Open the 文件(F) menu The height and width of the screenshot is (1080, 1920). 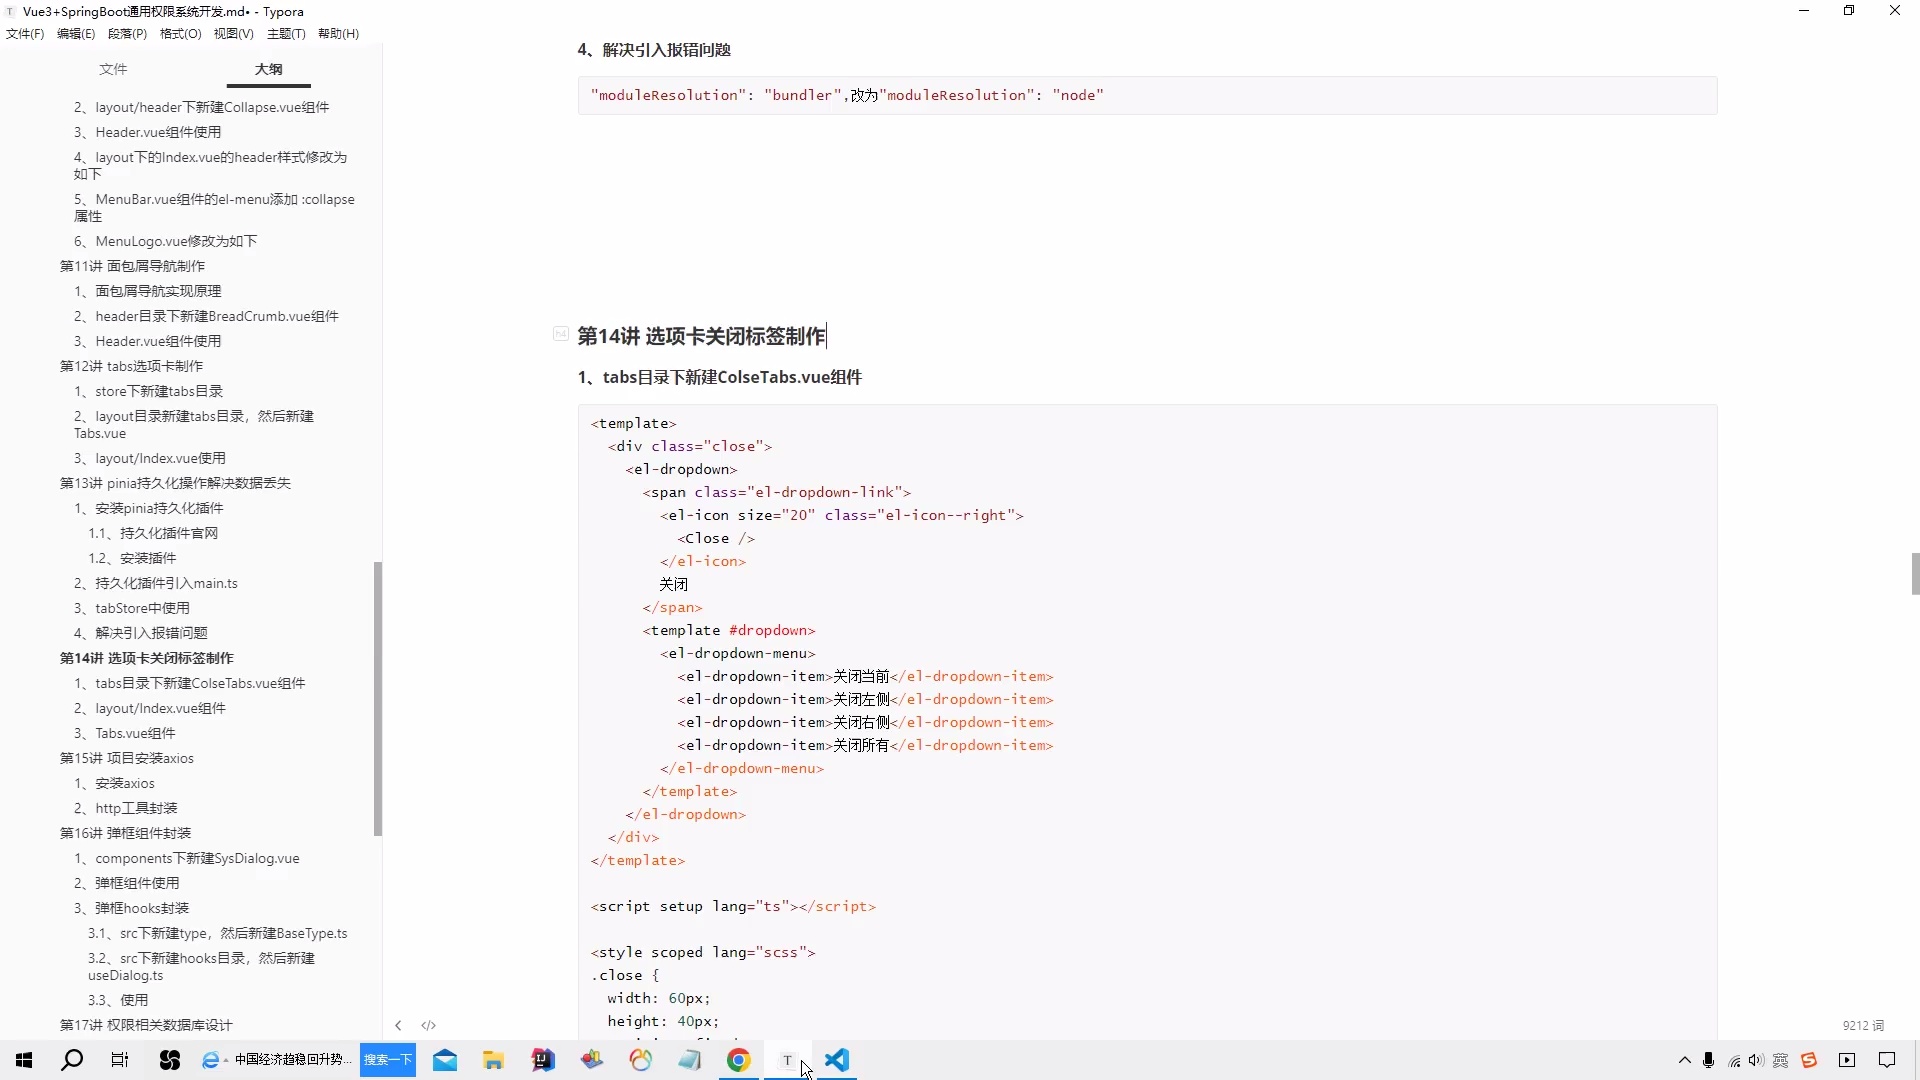[x=25, y=33]
